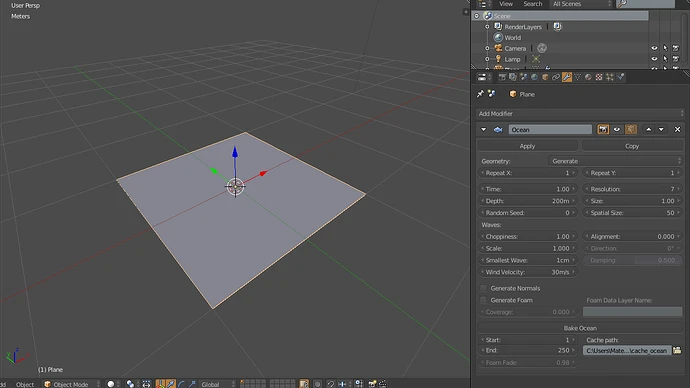Open the Object Mode selector
Viewport: 690px width, 388px height.
(x=71, y=384)
